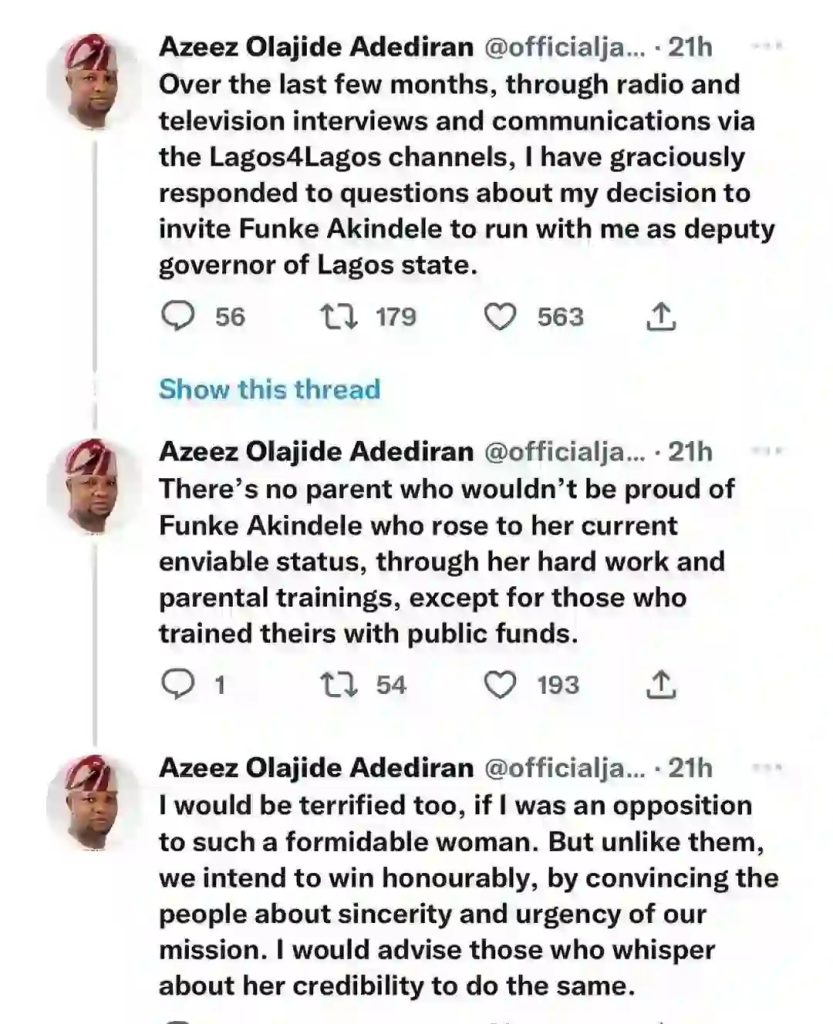The width and height of the screenshot is (833, 1024).
Task: Open the third tweet's more options menu
Action: (766, 767)
